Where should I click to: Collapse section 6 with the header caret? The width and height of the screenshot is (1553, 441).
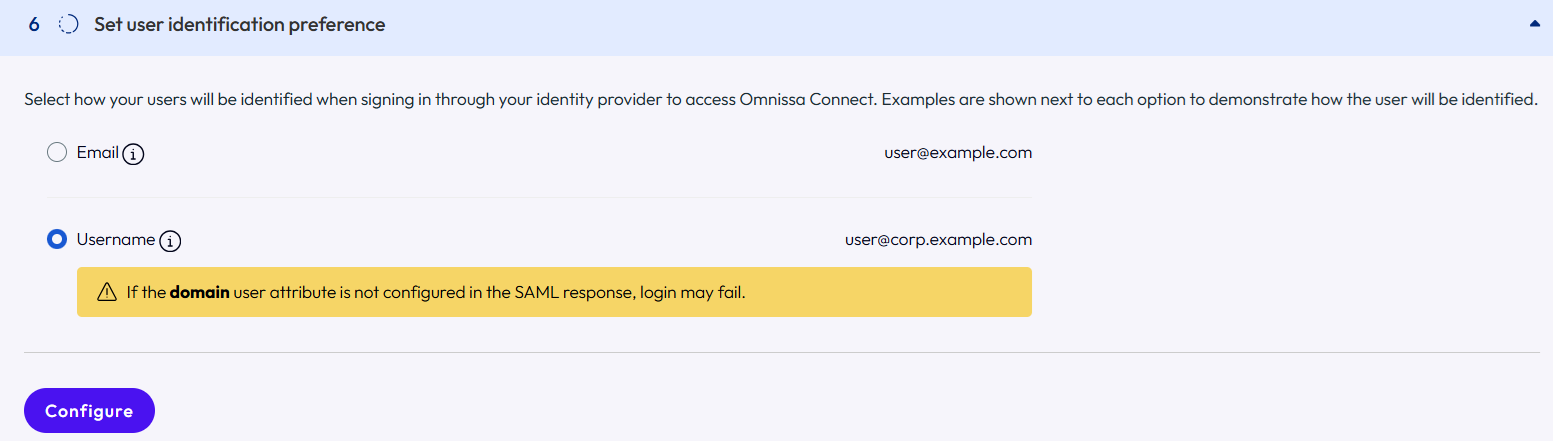pyautogui.click(x=1535, y=24)
